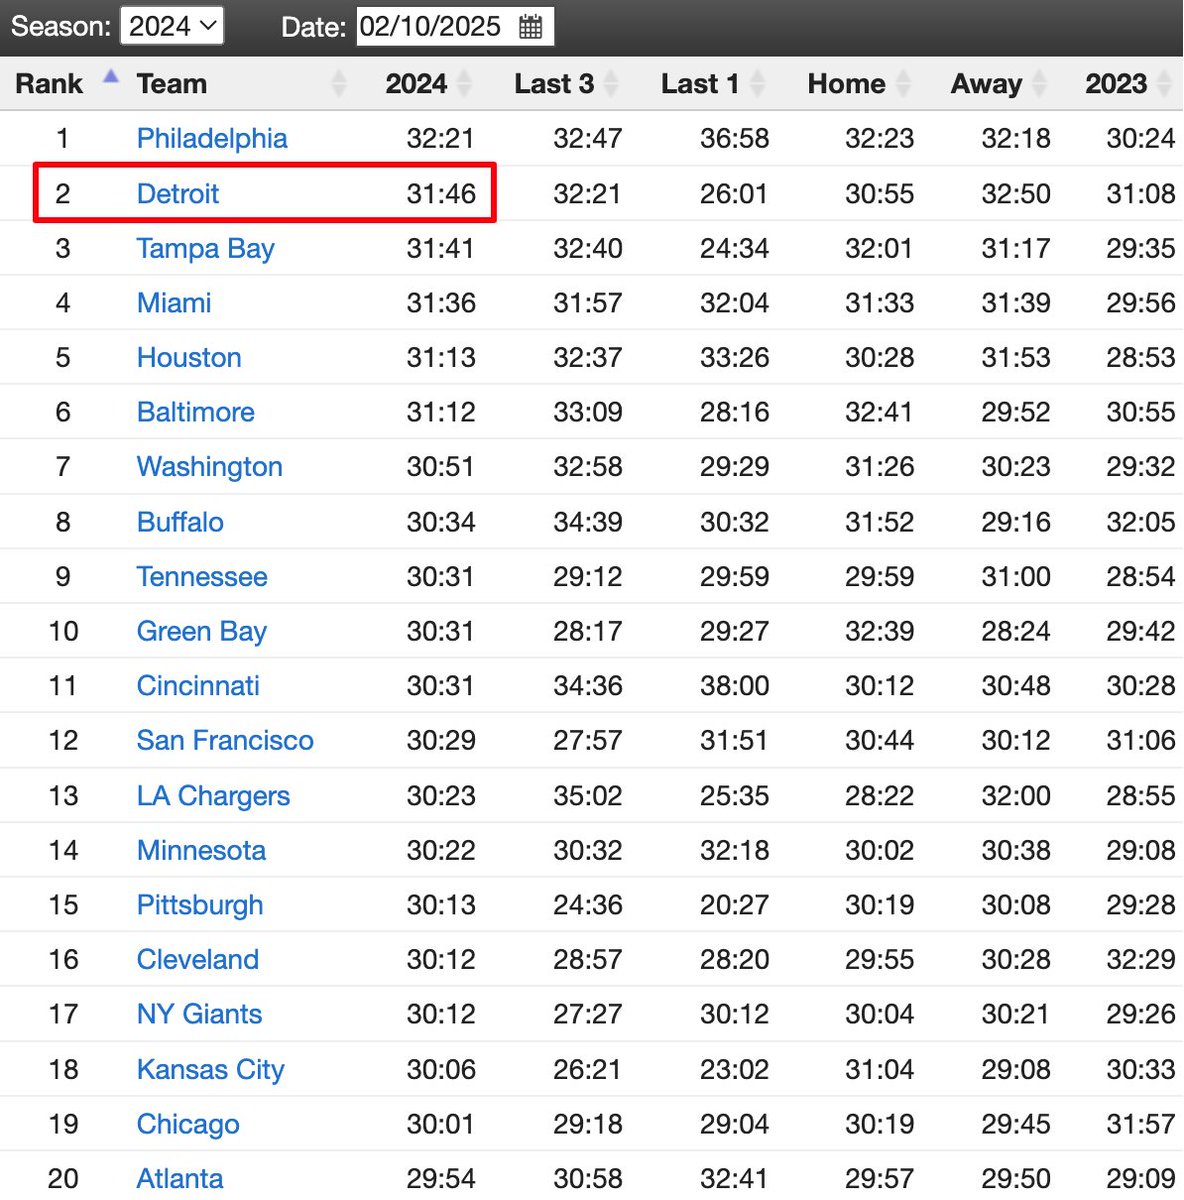Open the Cleveland team link

click(x=198, y=959)
